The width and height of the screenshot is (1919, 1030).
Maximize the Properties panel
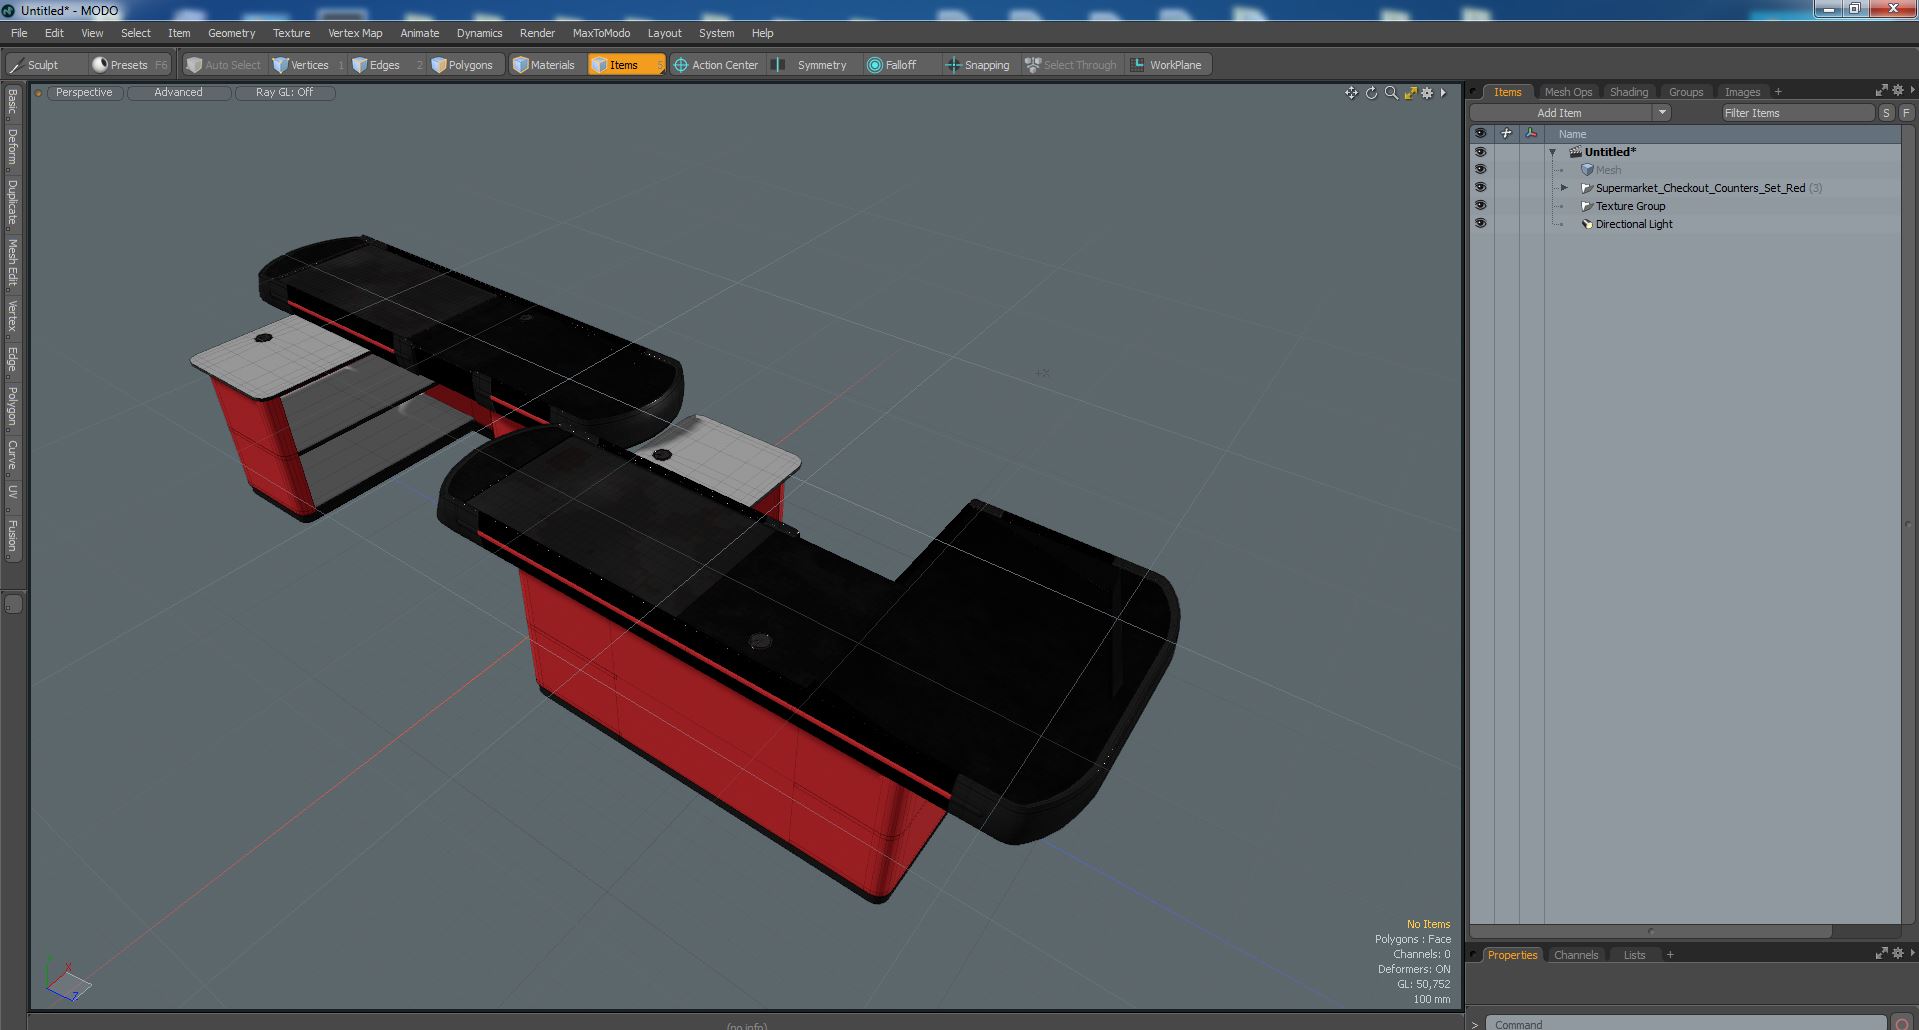click(1881, 954)
